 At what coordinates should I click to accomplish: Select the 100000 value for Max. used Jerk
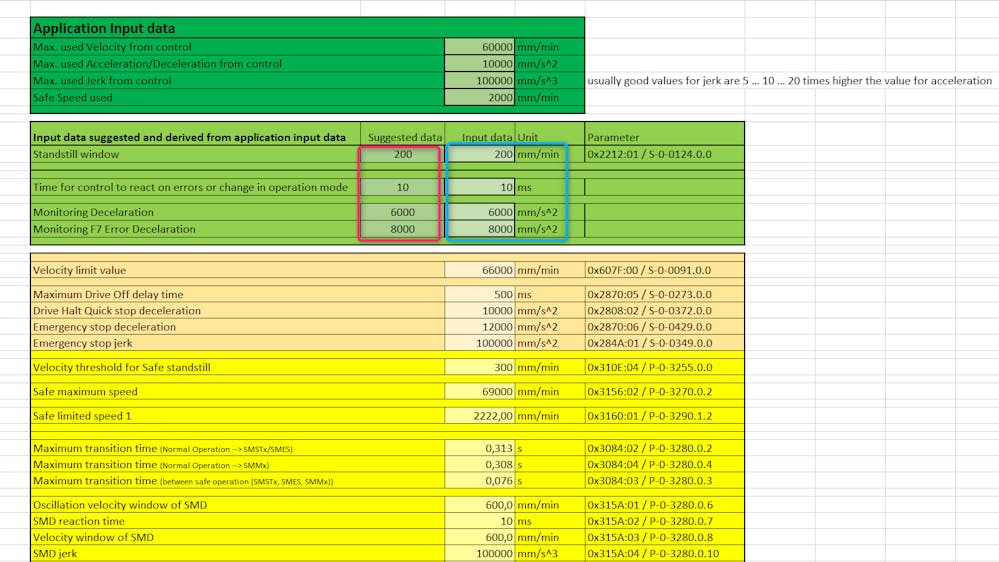tap(479, 81)
